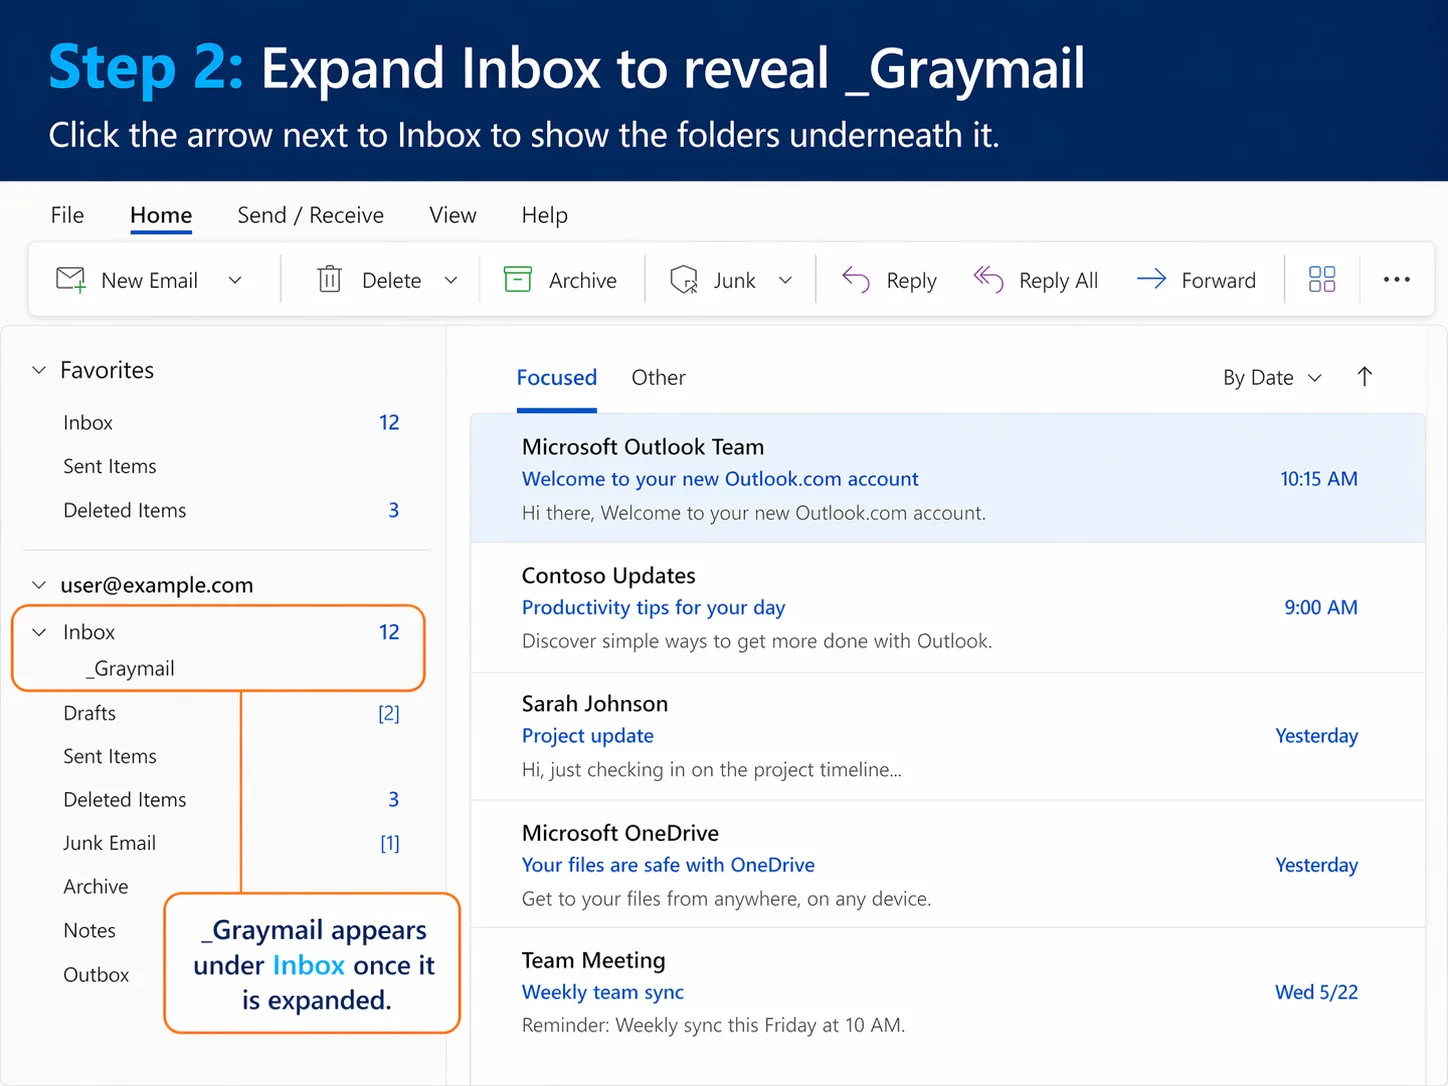The width and height of the screenshot is (1448, 1086).
Task: Open the View tab
Action: (453, 215)
